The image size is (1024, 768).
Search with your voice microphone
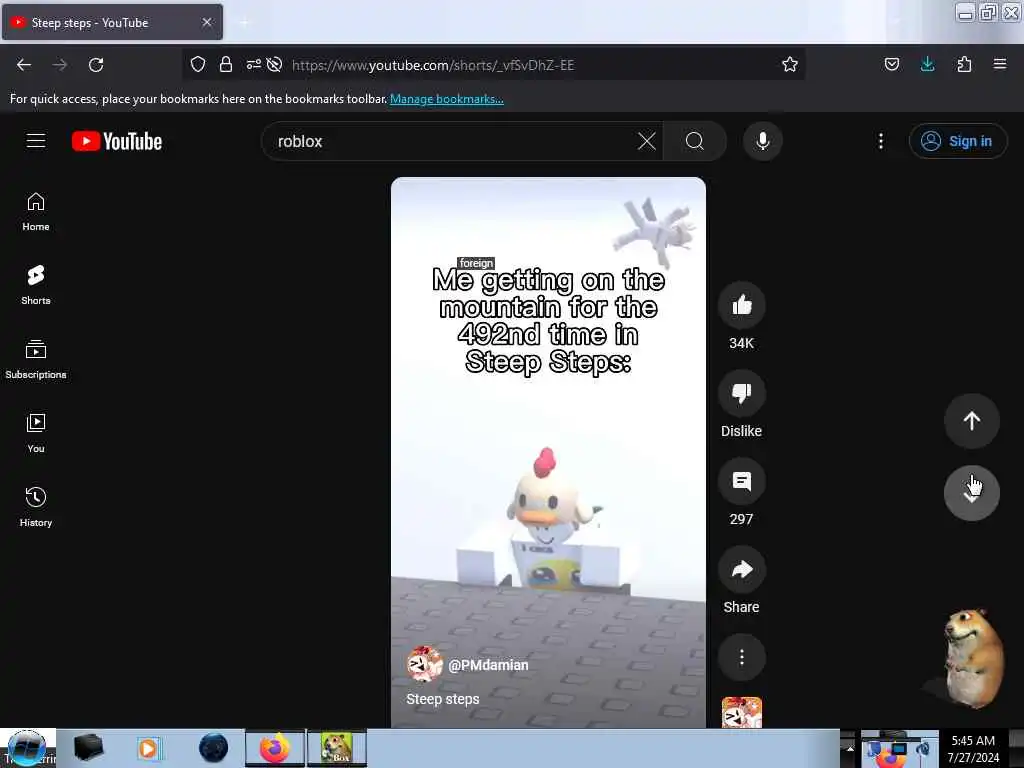point(763,141)
